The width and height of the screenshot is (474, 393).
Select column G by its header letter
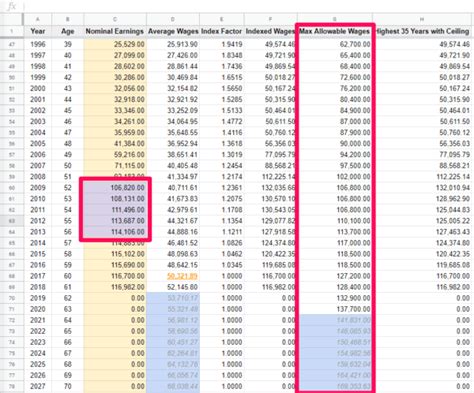[x=335, y=19]
